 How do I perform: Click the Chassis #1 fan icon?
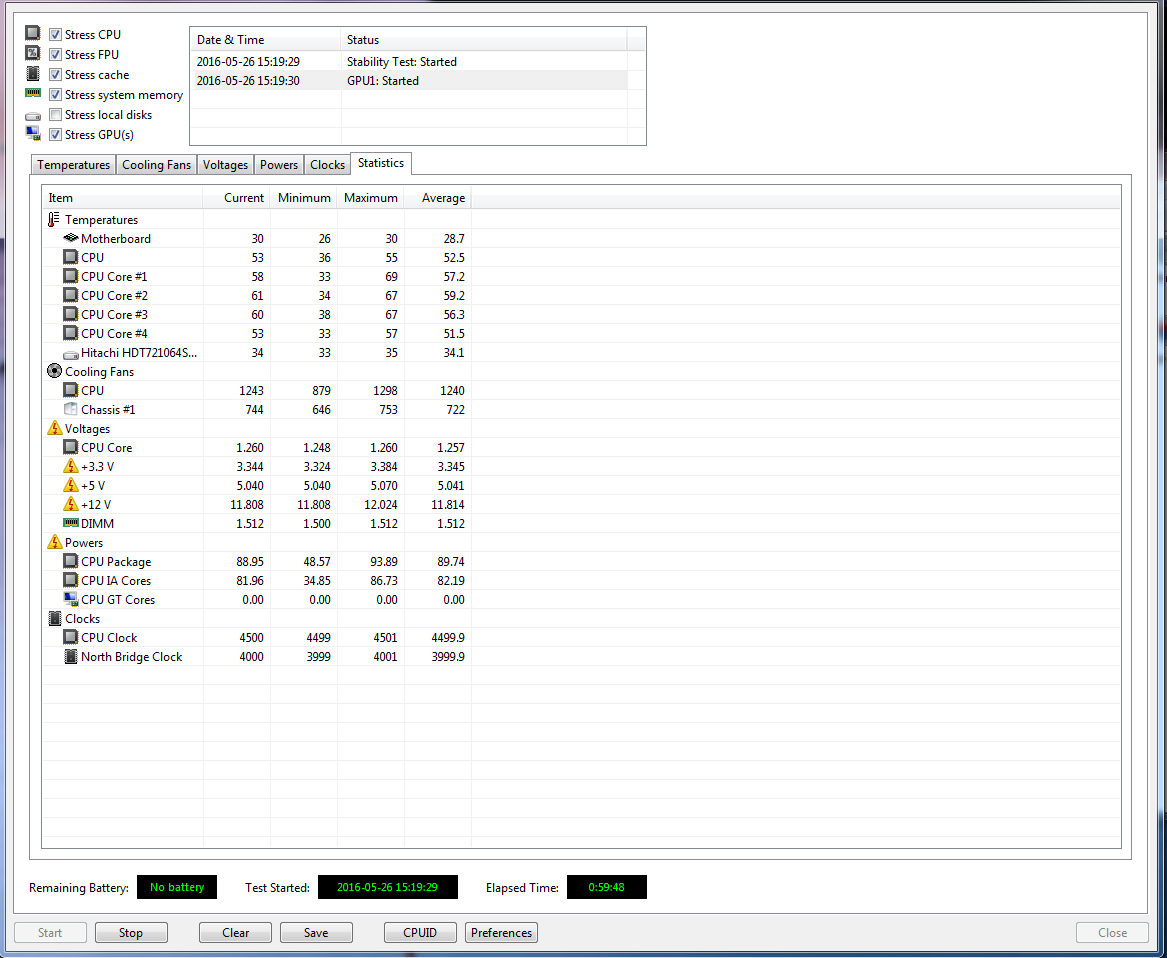[x=71, y=409]
